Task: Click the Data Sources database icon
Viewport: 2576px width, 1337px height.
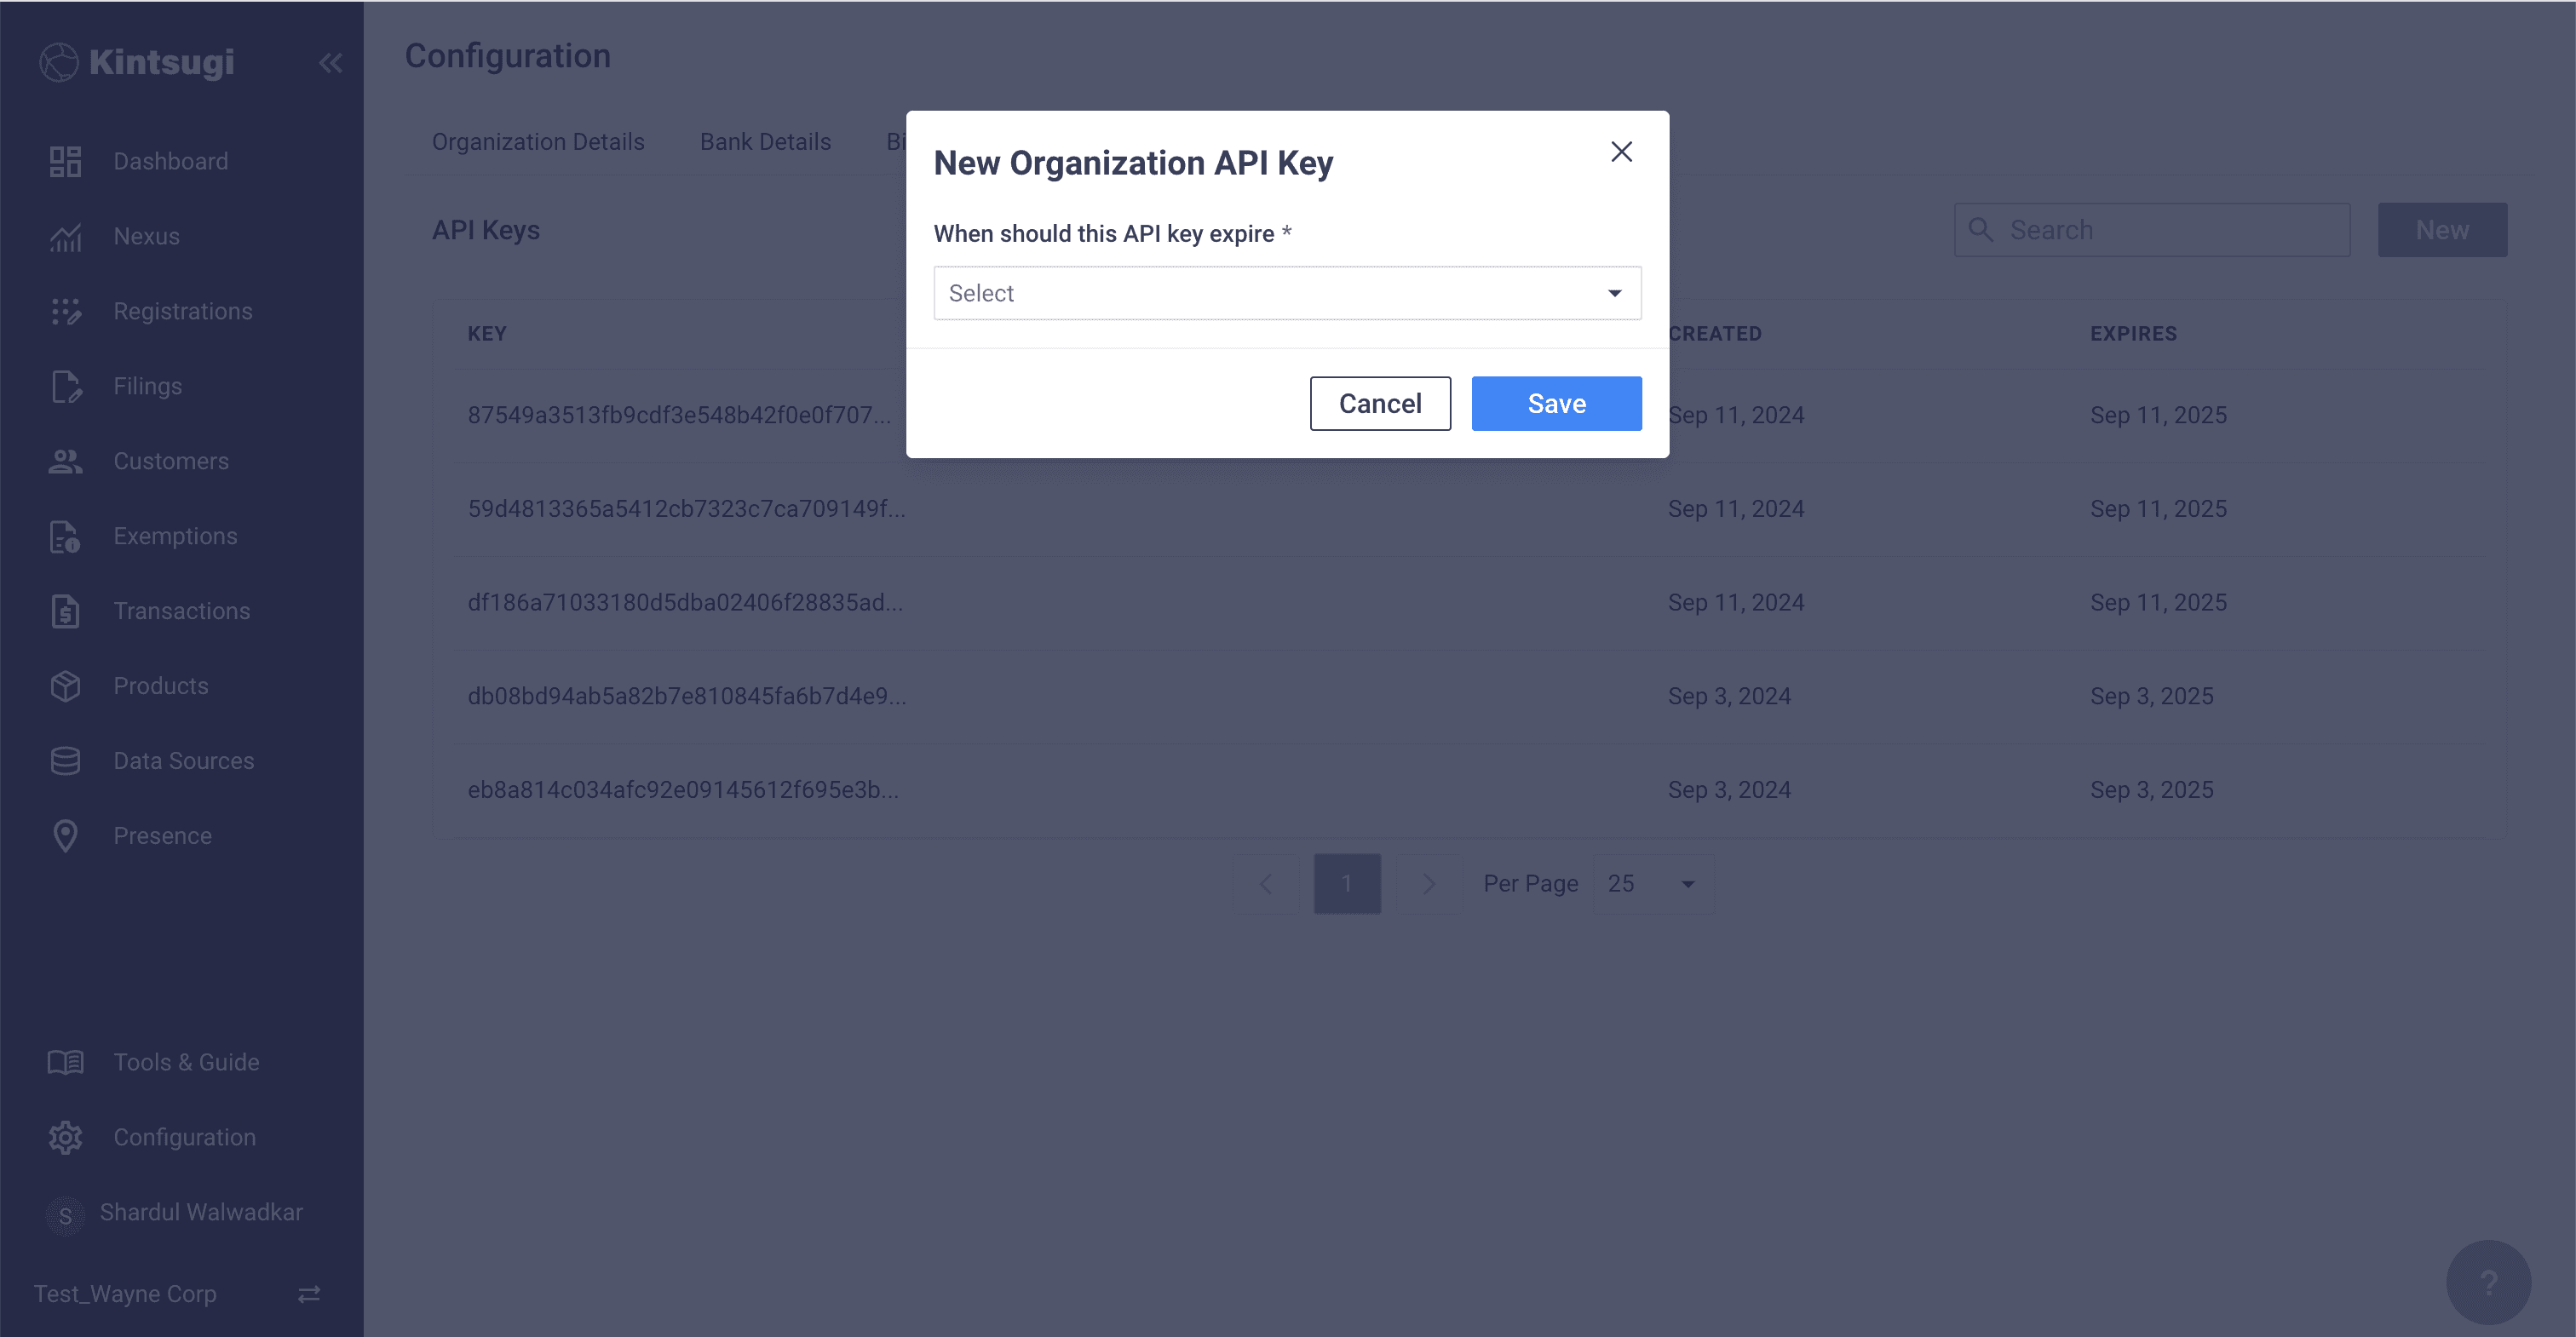Action: point(65,761)
